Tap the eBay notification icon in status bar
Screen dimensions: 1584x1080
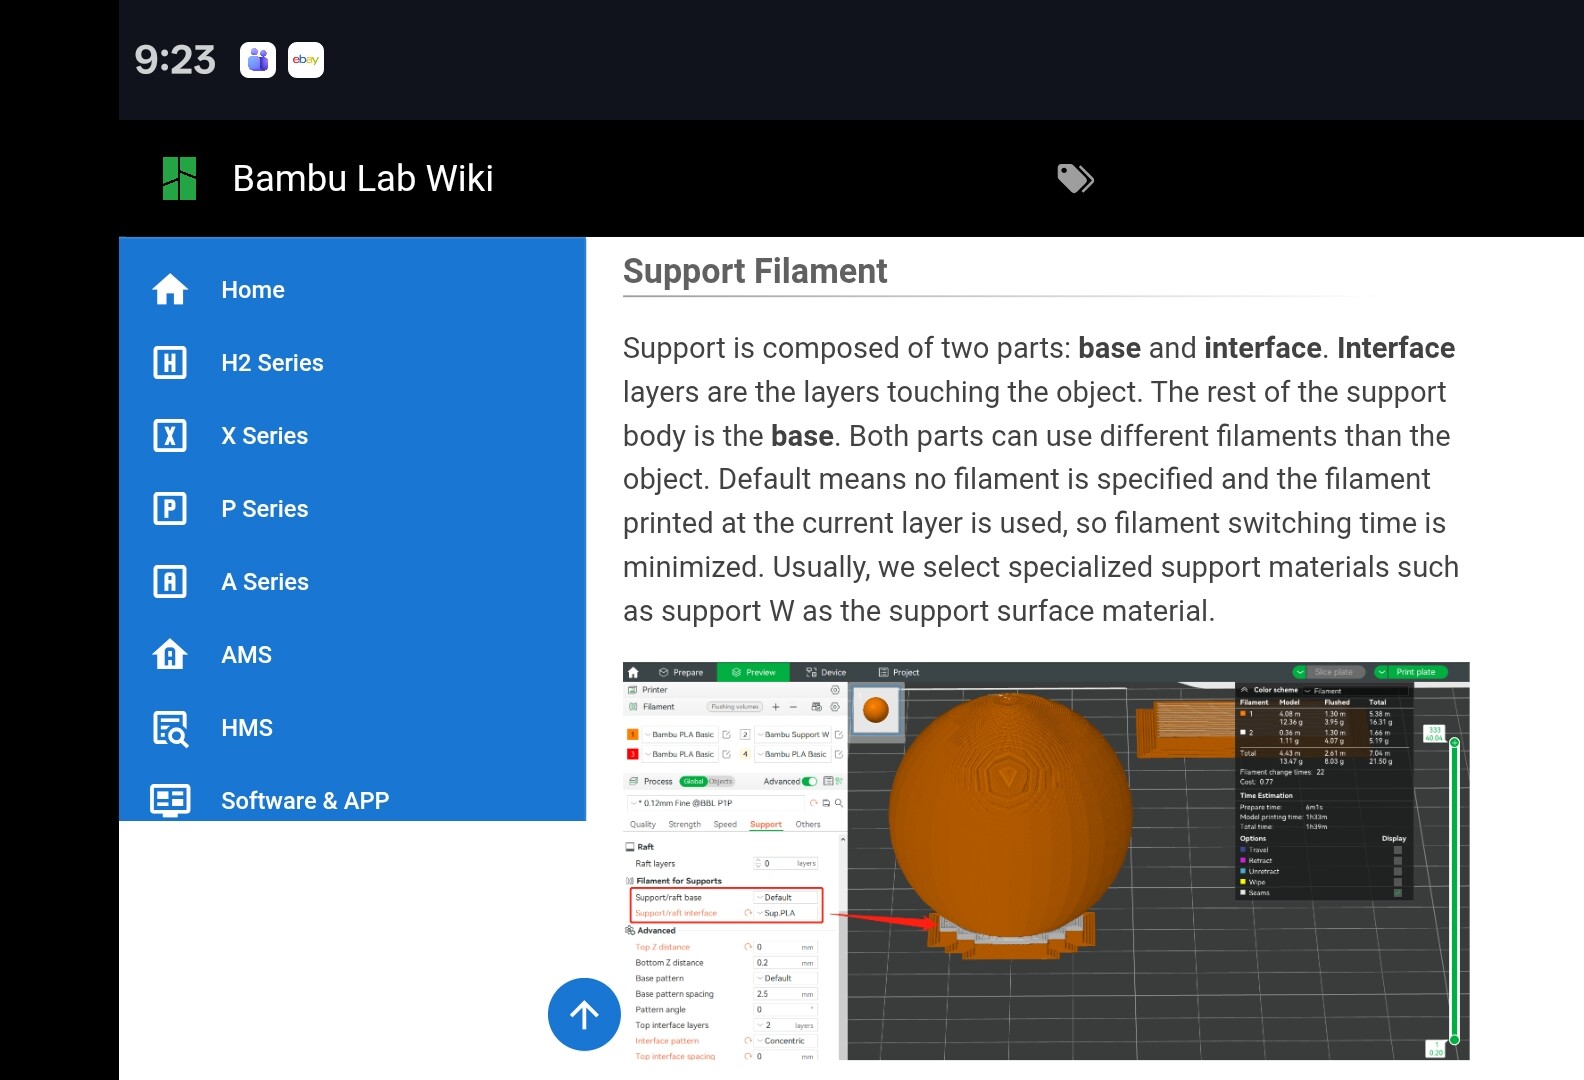point(306,60)
